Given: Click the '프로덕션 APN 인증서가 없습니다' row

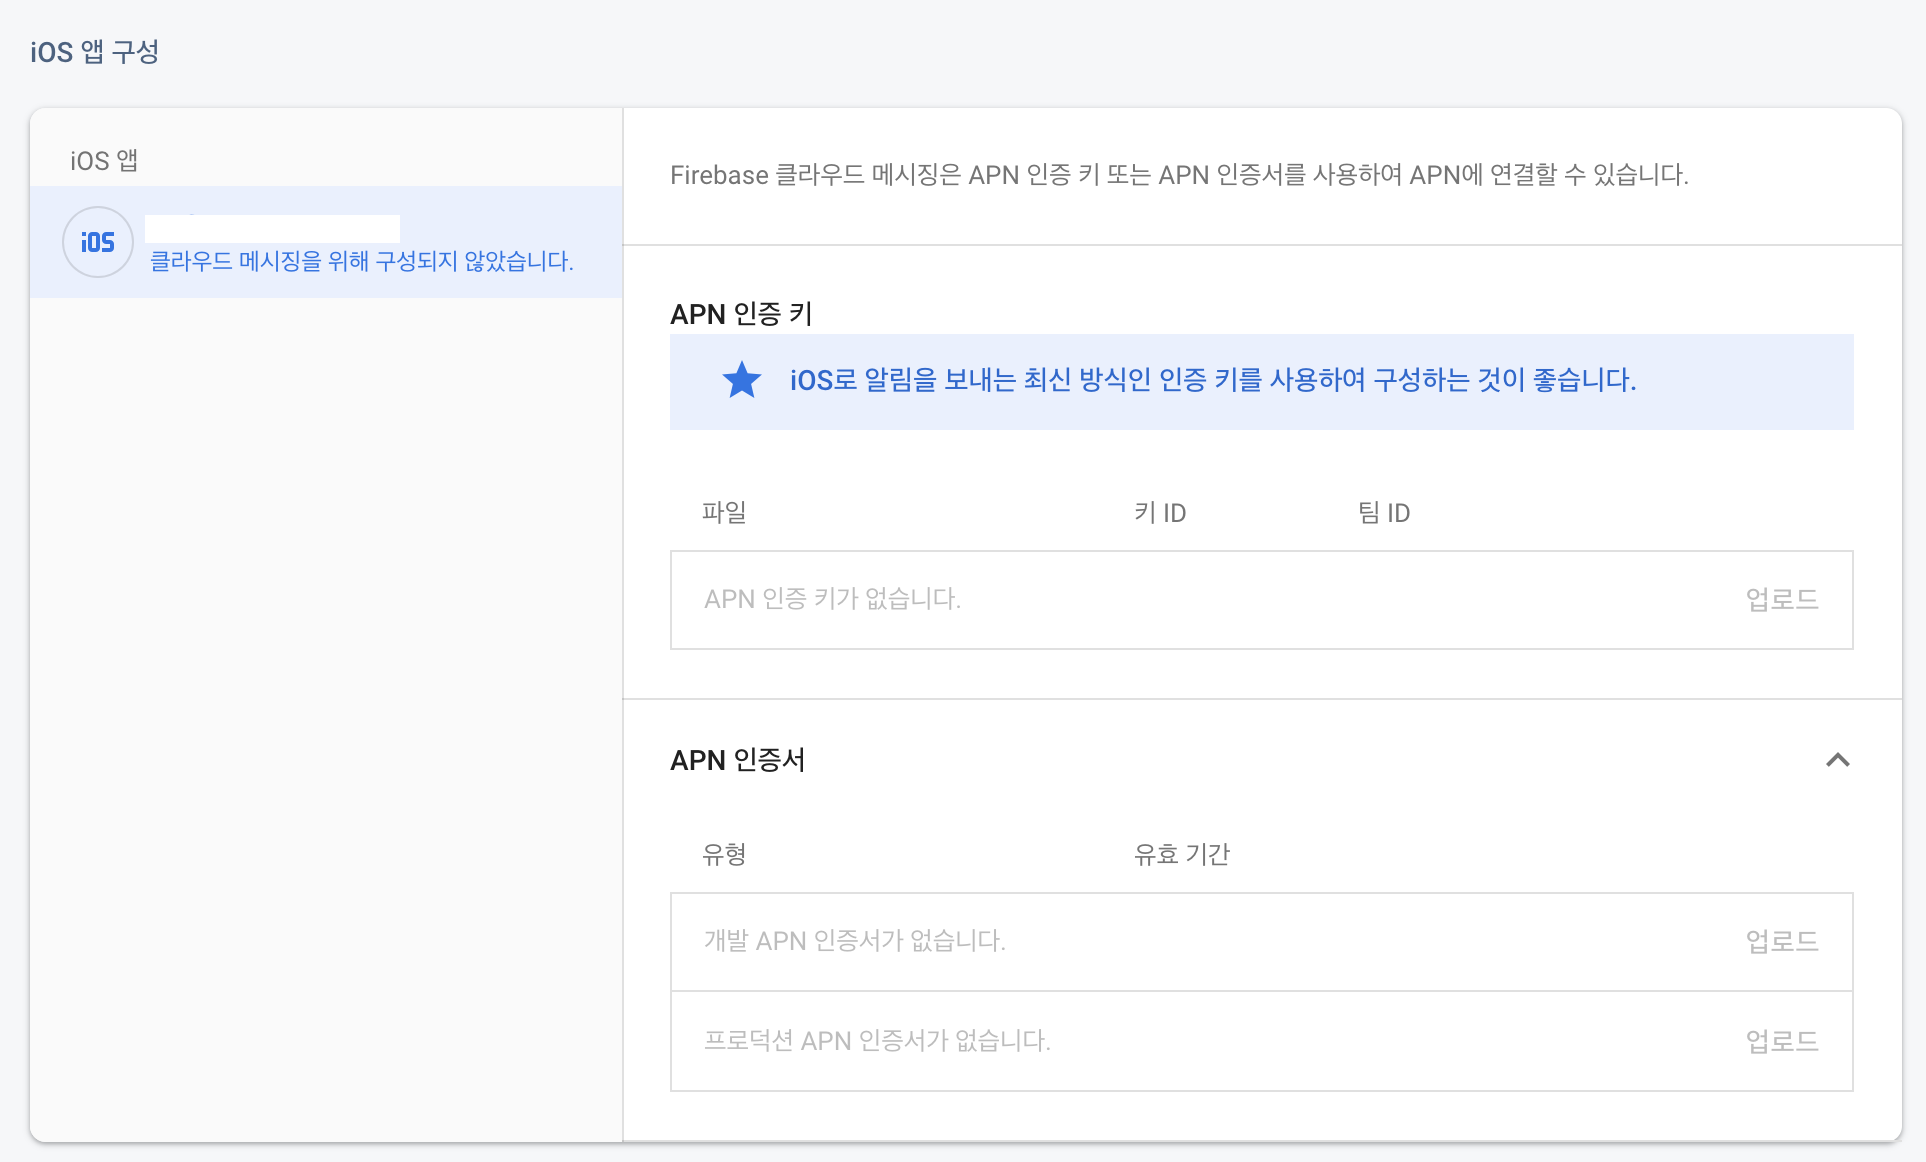Looking at the screenshot, I should (x=877, y=1042).
